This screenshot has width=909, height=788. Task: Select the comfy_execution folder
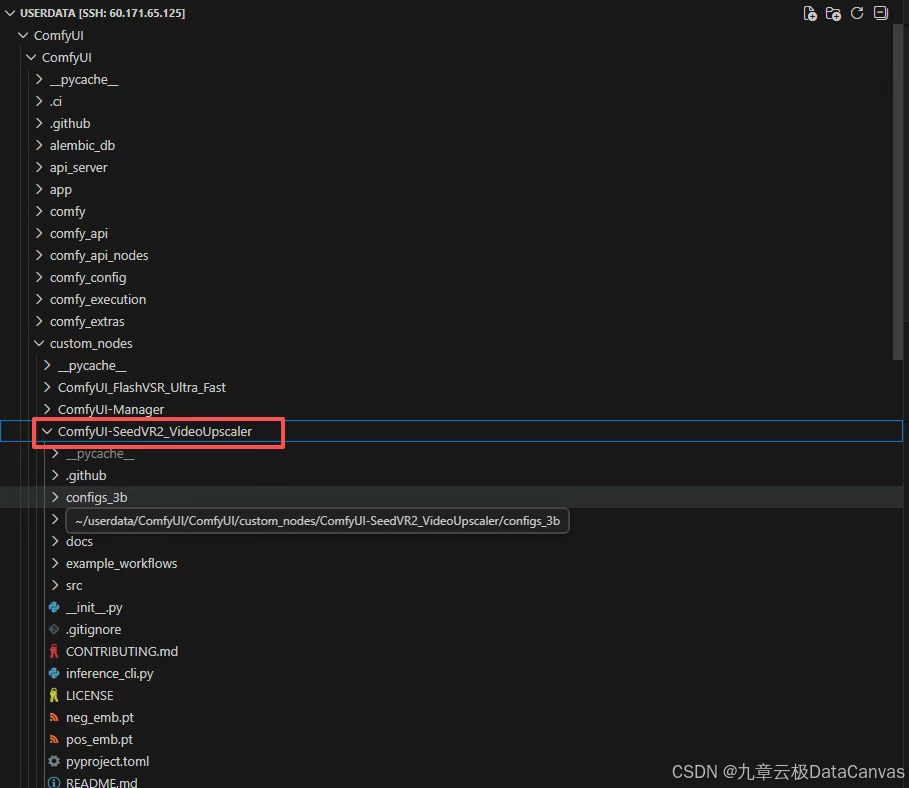pos(98,300)
